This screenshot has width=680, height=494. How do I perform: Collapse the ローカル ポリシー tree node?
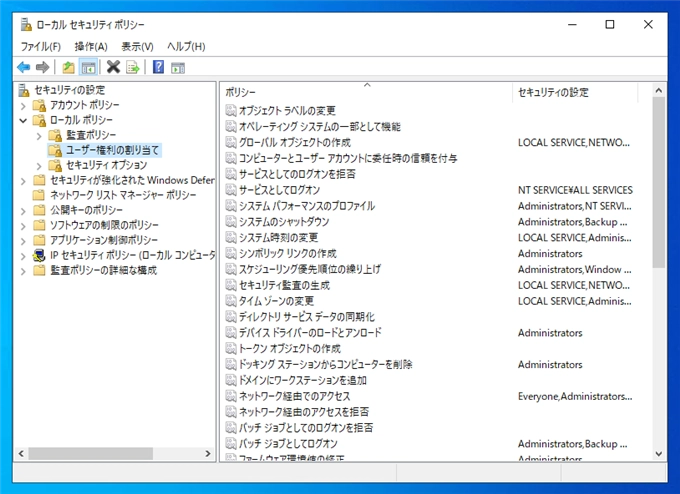[x=23, y=121]
